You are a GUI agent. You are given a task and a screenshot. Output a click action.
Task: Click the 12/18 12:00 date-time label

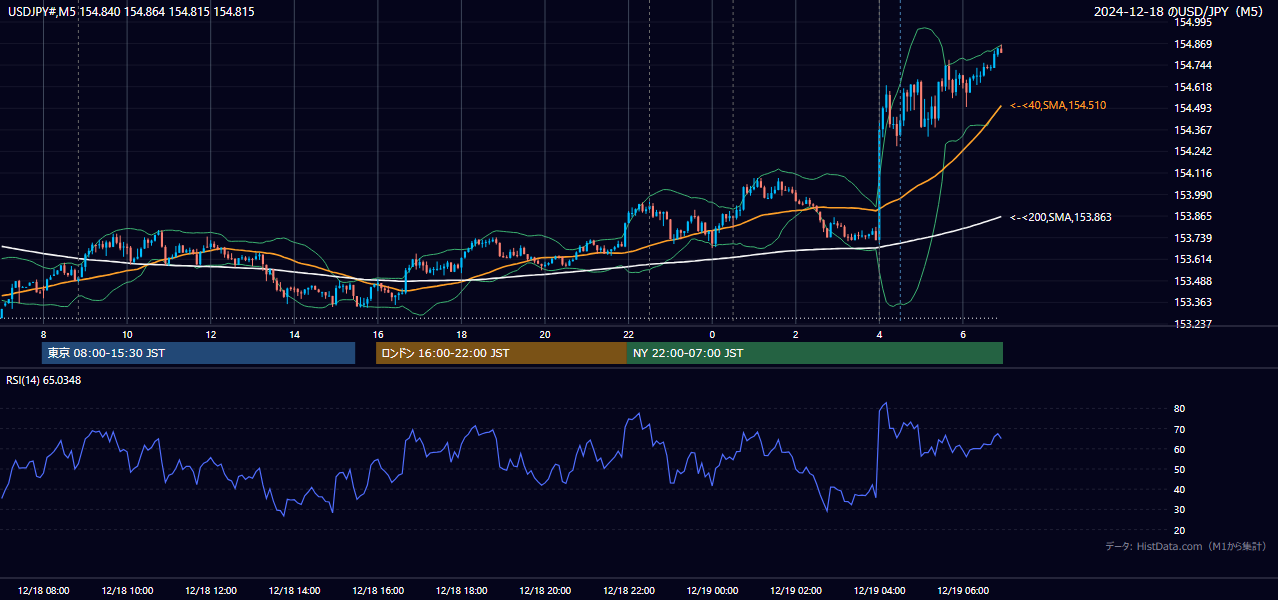[x=210, y=591]
